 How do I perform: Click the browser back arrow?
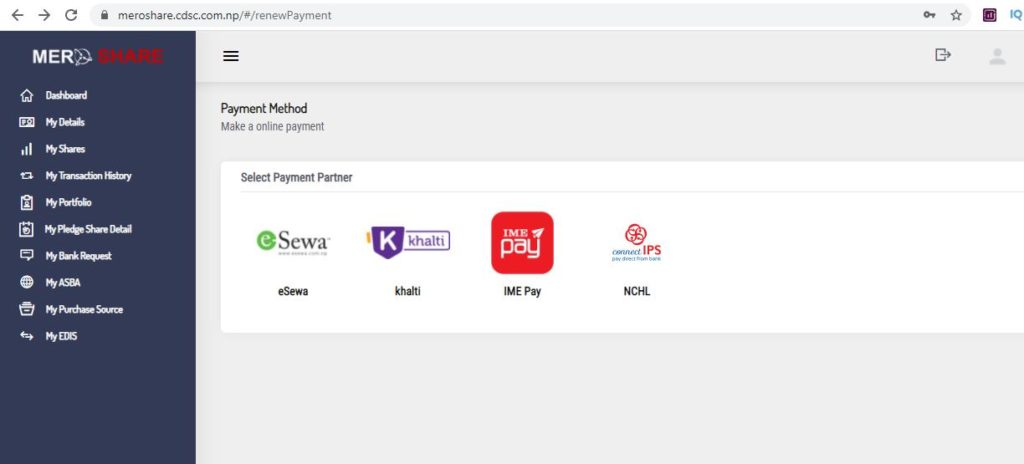(17, 15)
